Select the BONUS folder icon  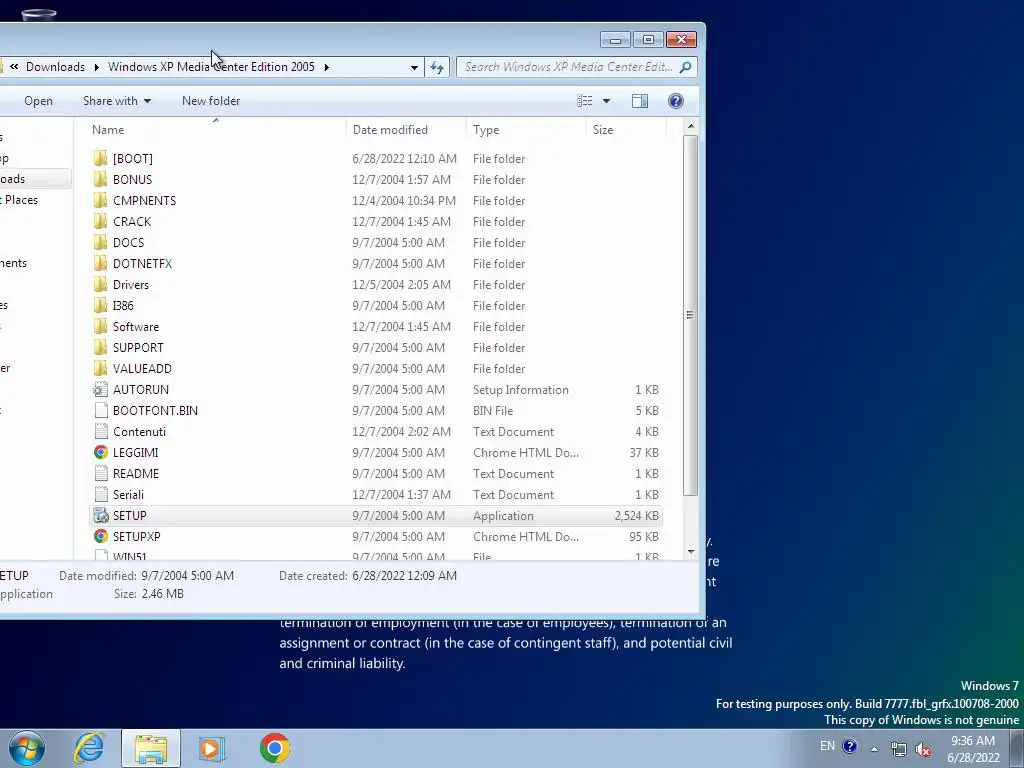pos(100,180)
